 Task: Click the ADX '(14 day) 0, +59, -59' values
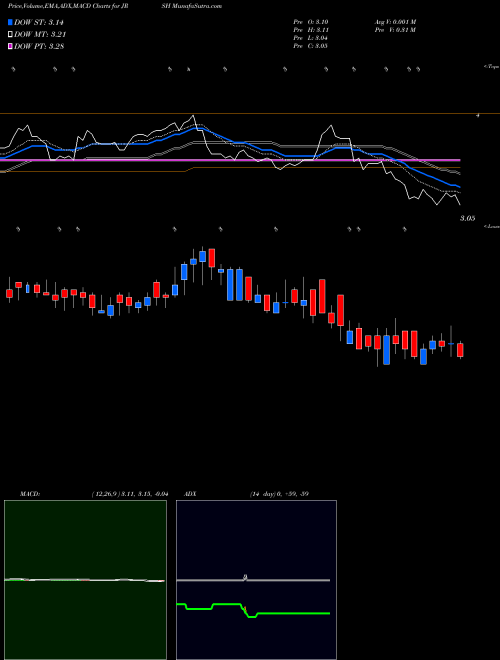pyautogui.click(x=279, y=494)
